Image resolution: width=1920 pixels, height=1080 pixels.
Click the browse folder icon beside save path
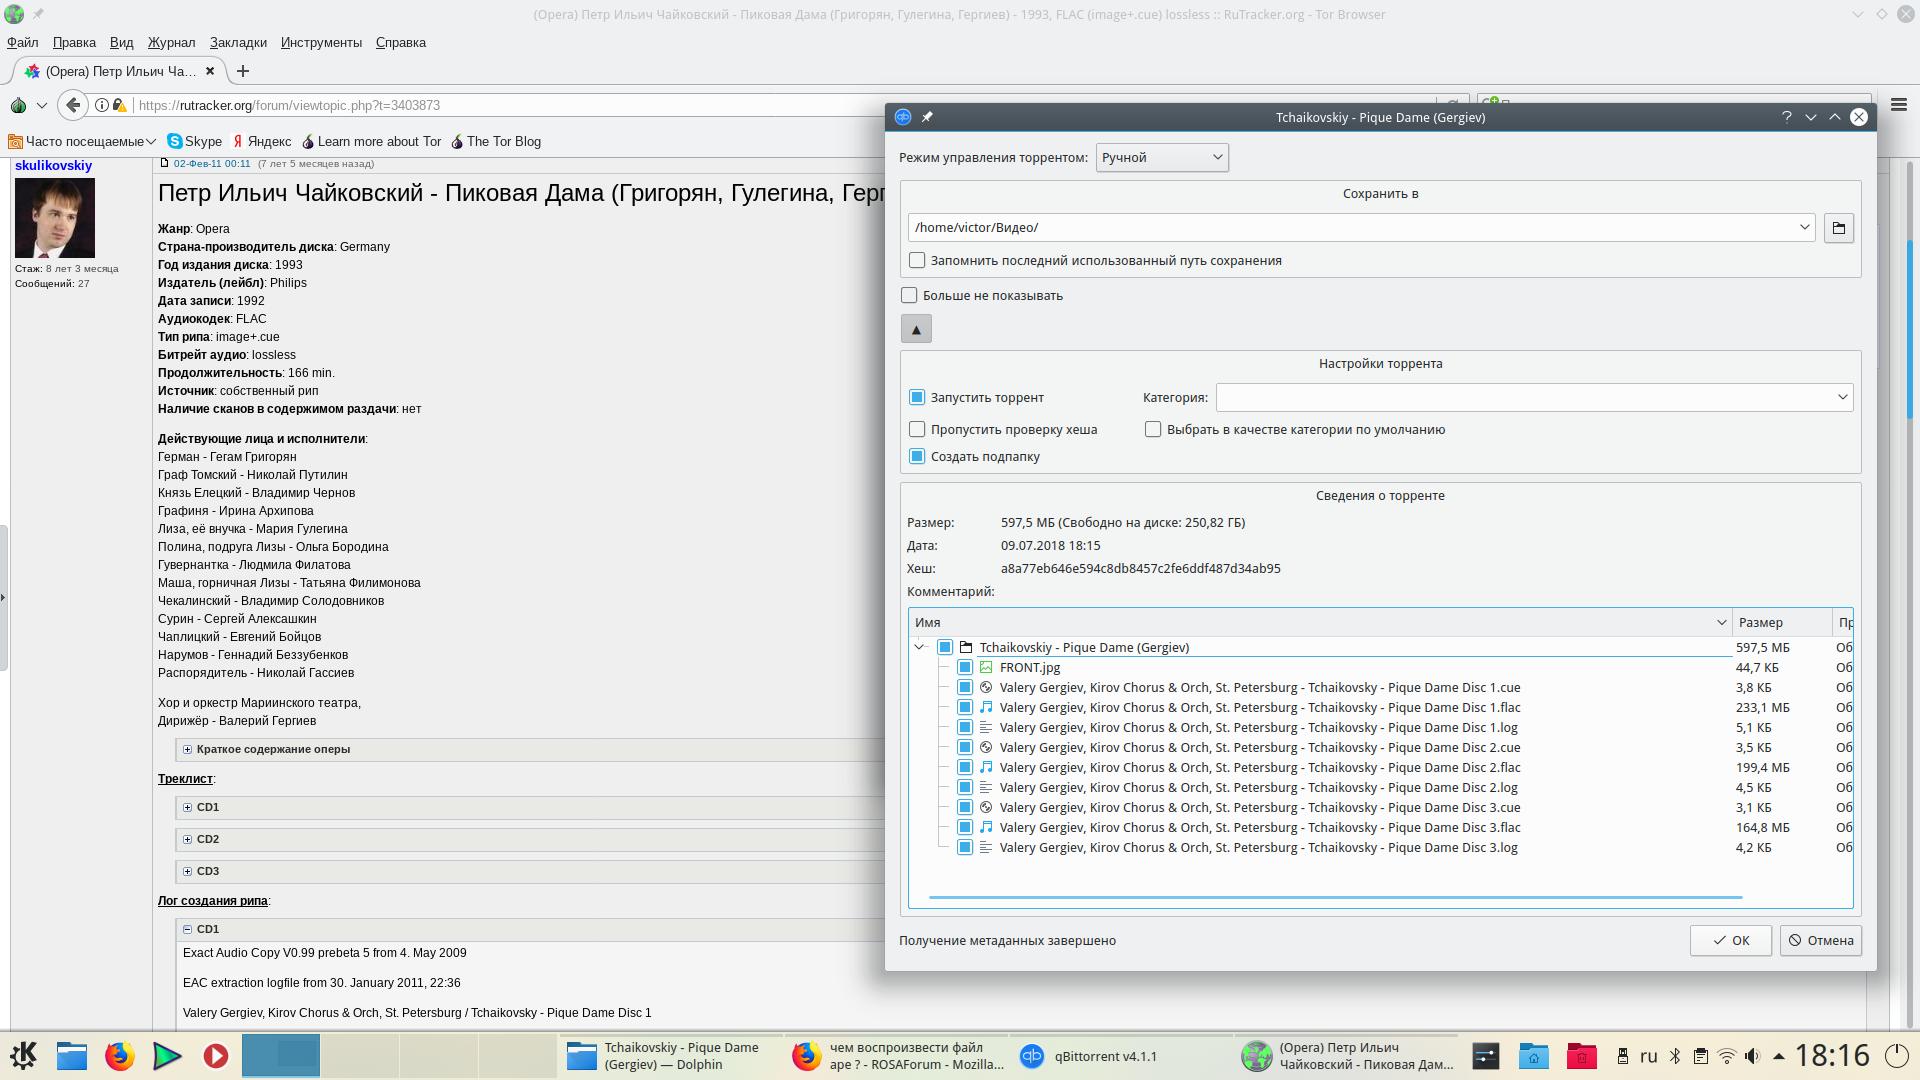tap(1838, 228)
